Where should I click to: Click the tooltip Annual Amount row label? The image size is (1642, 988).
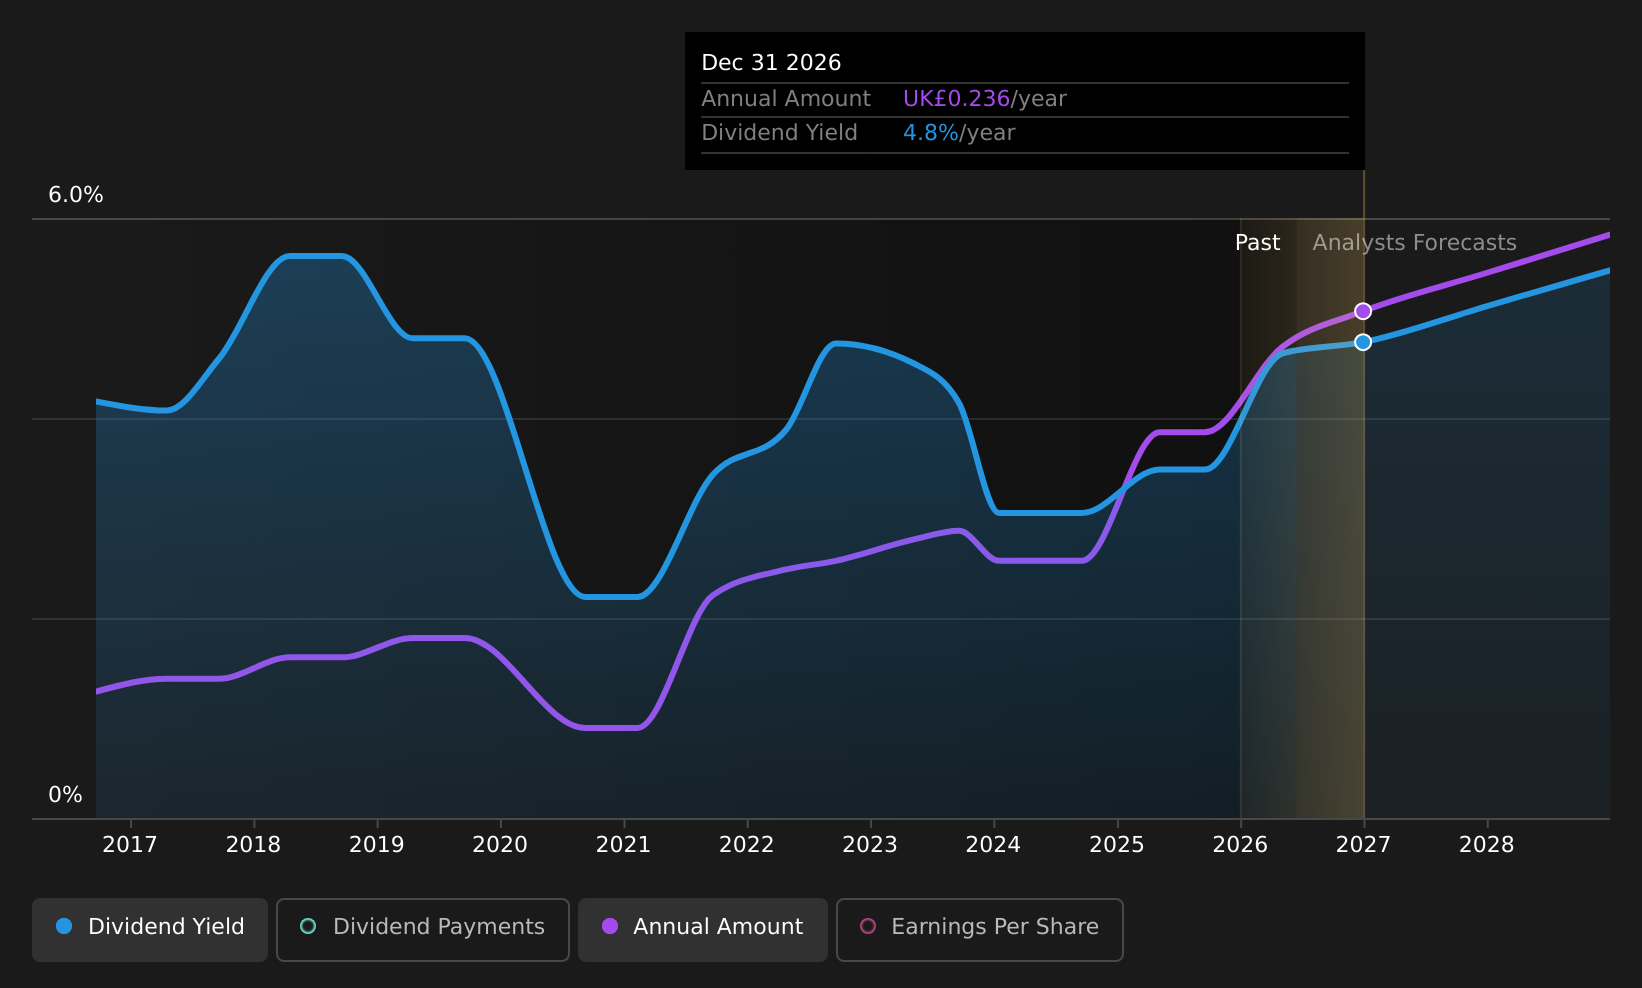[x=786, y=99]
